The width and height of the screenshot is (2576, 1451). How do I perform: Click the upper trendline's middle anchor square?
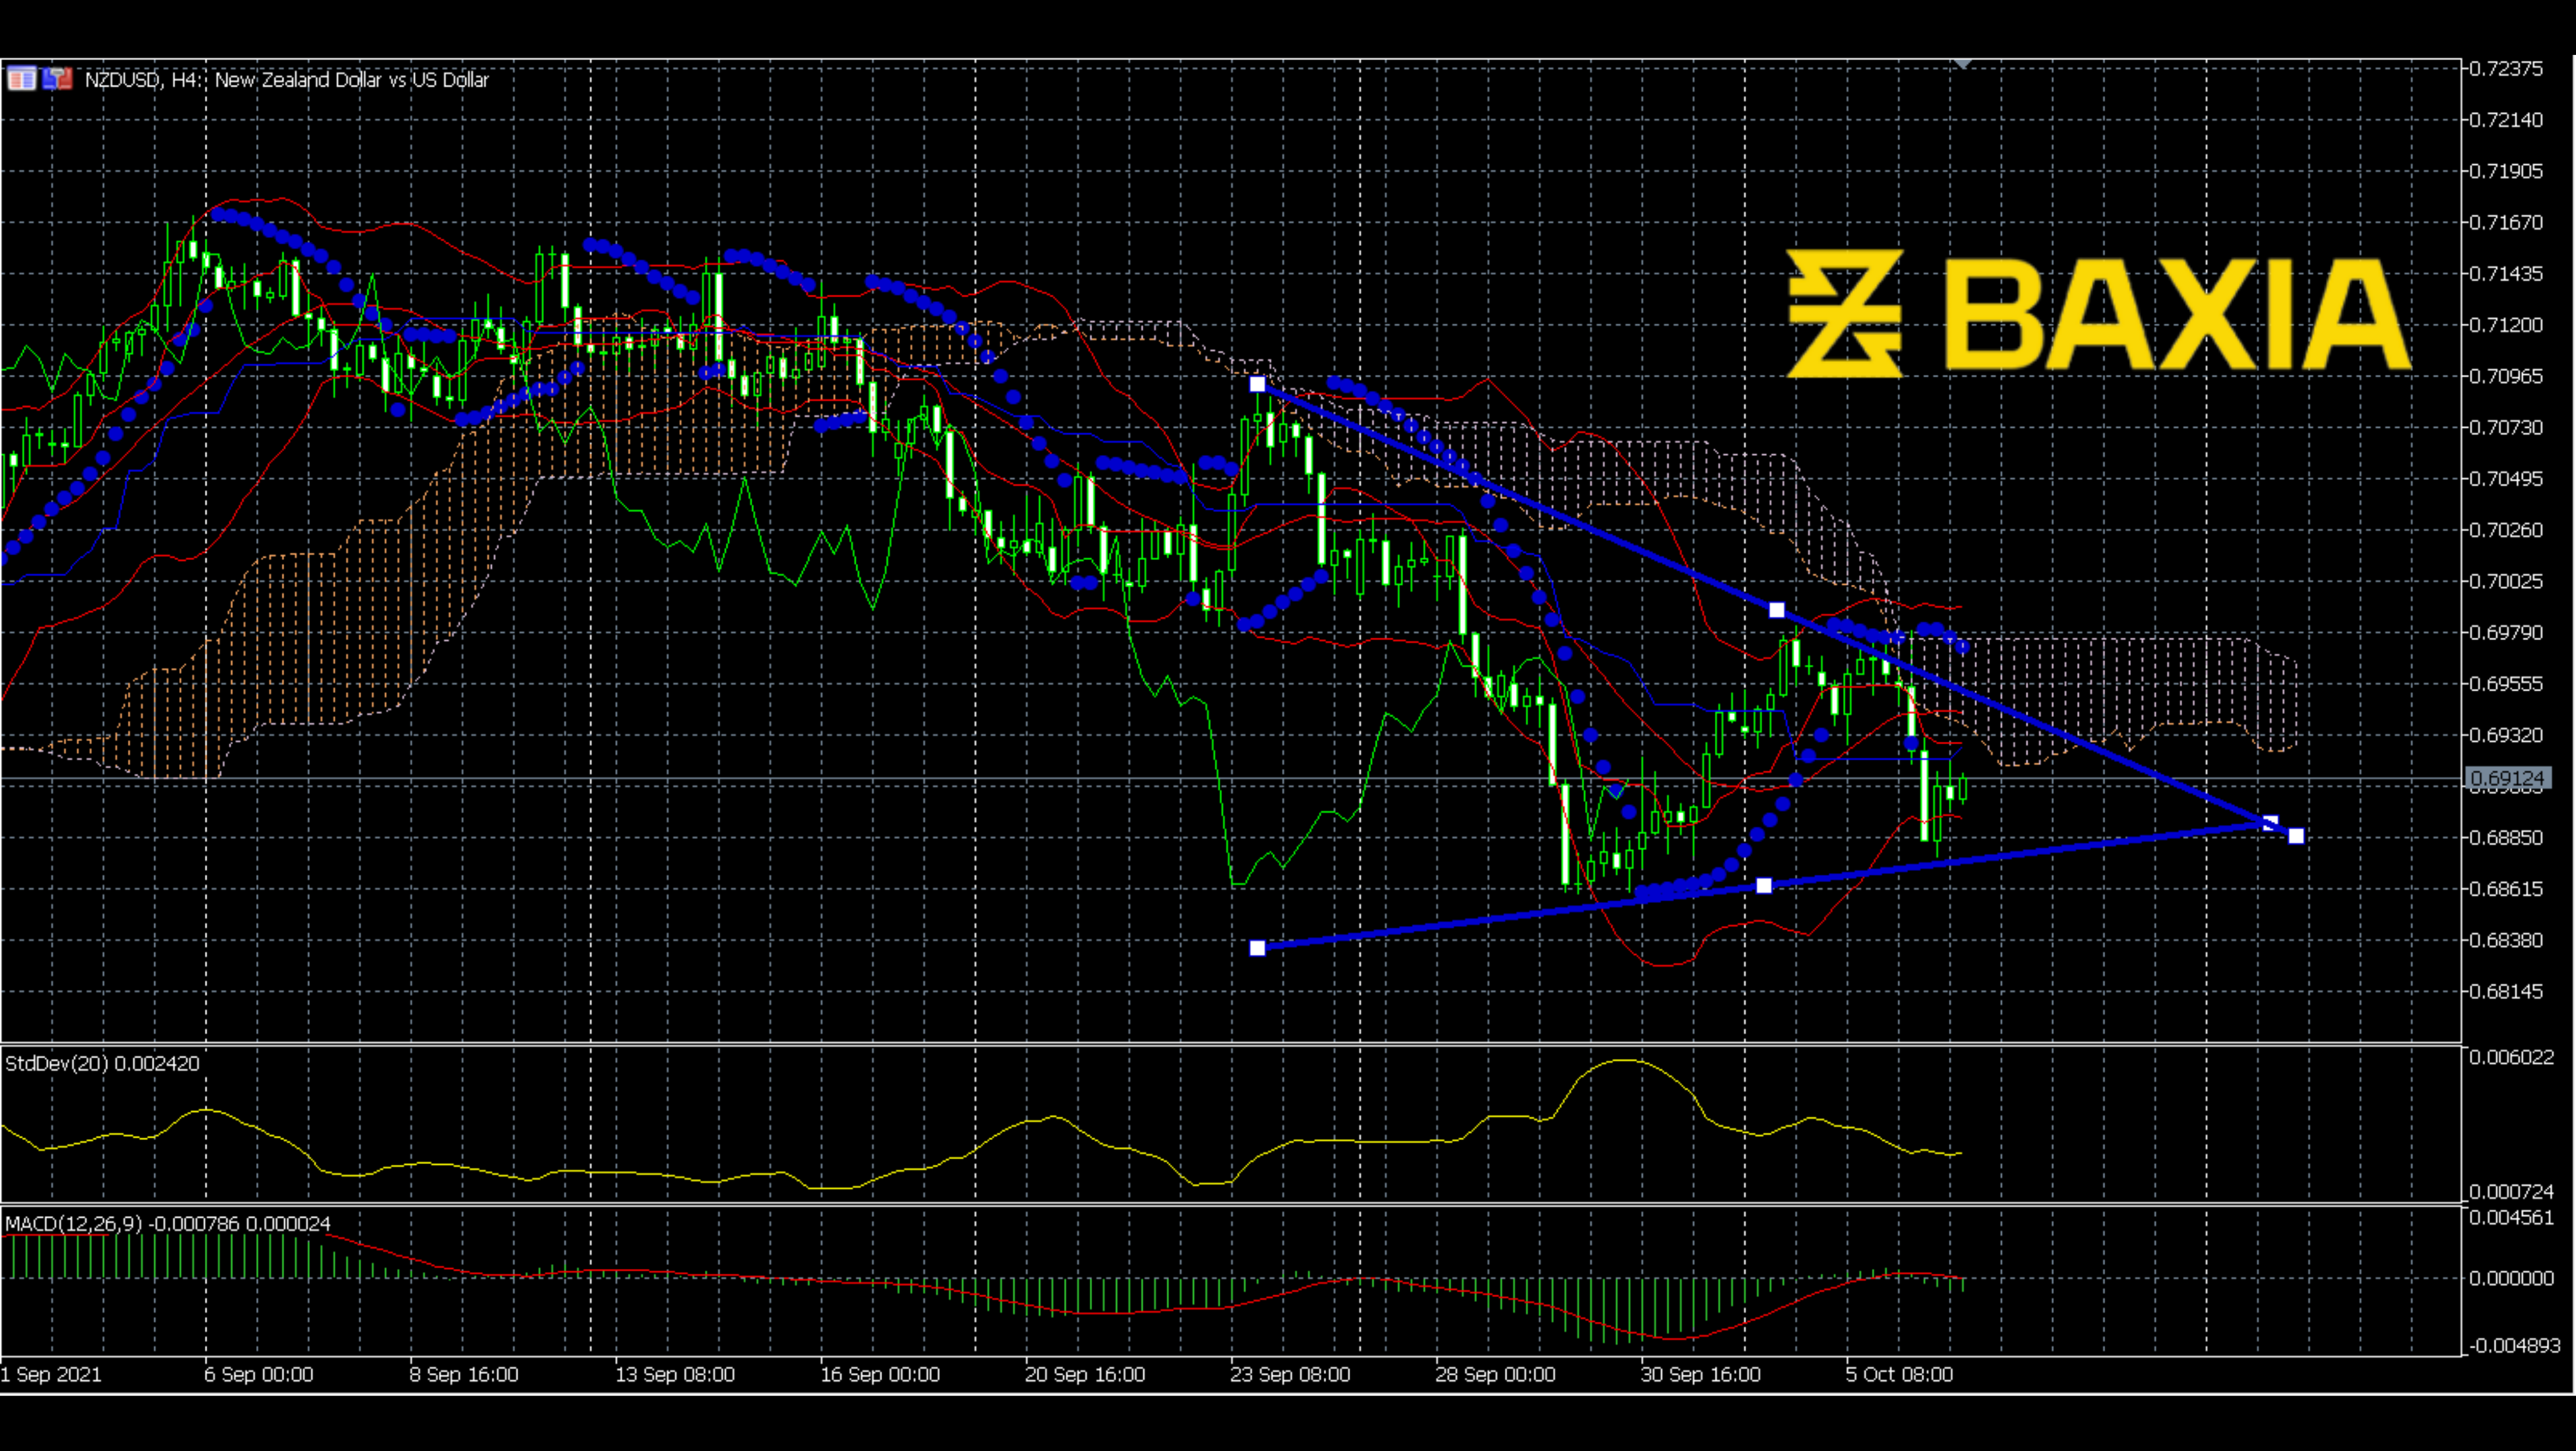1776,610
